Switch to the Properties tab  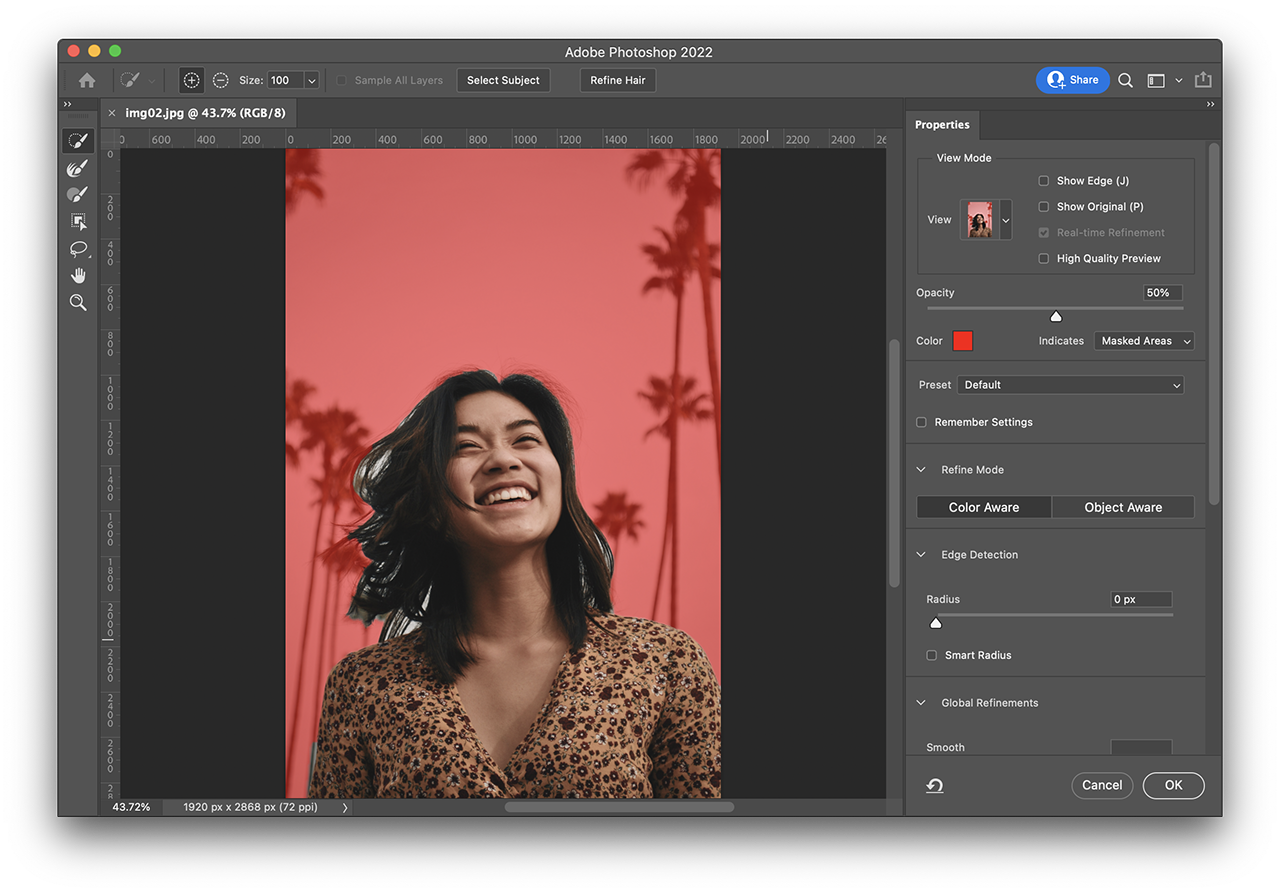click(x=942, y=125)
